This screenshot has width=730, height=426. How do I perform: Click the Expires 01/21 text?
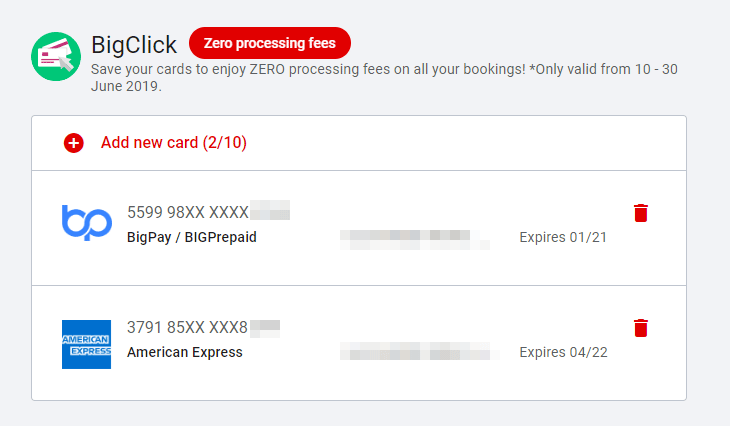pos(563,238)
